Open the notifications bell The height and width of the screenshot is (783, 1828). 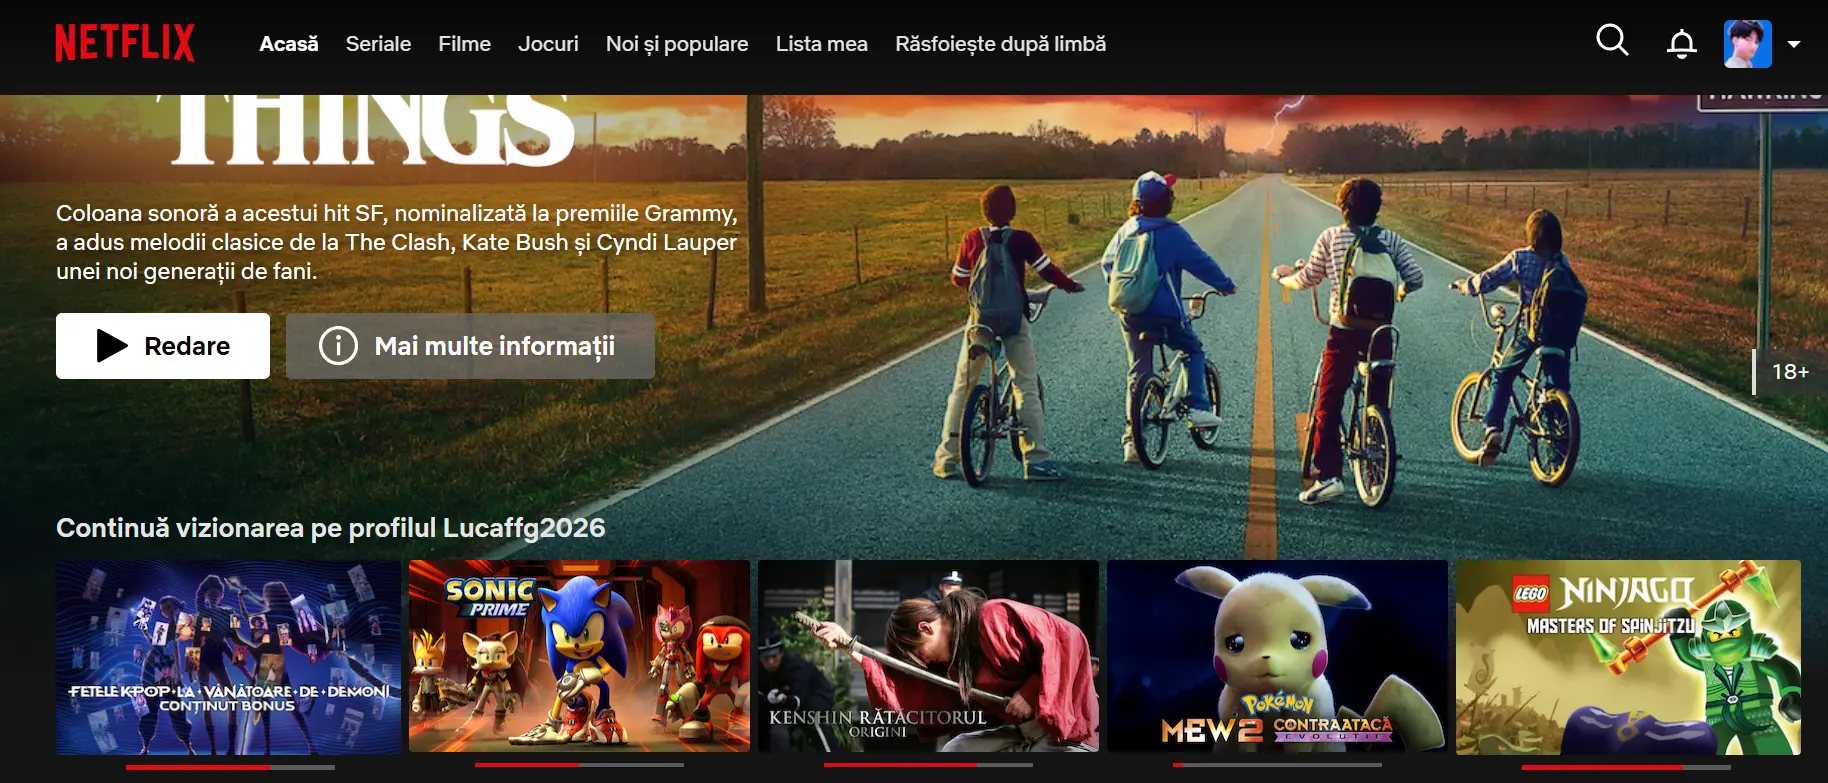tap(1682, 43)
